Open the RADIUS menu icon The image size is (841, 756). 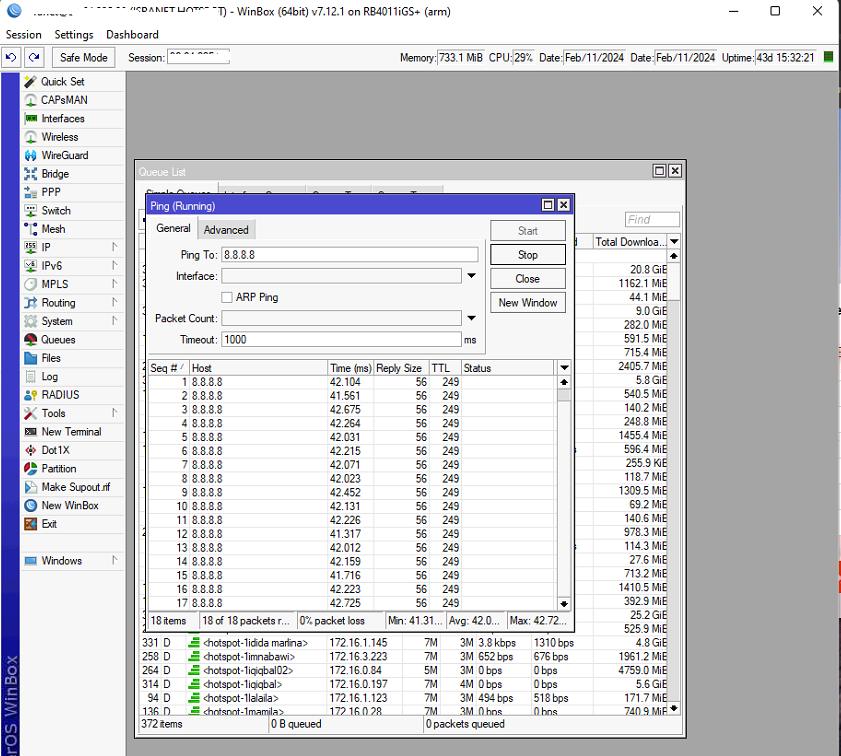[31, 395]
